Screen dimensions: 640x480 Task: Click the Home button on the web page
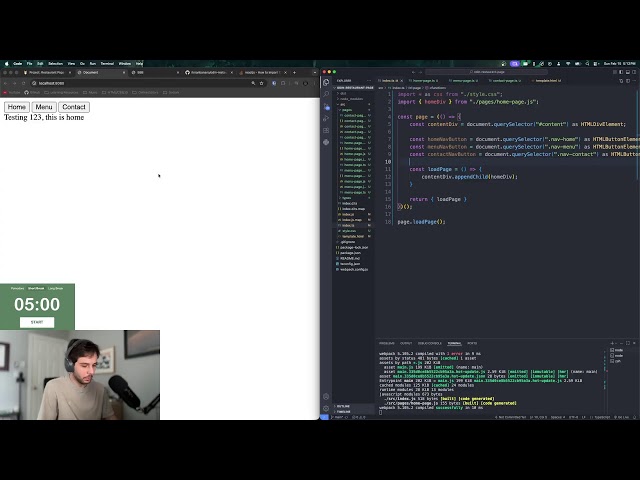tap(17, 107)
